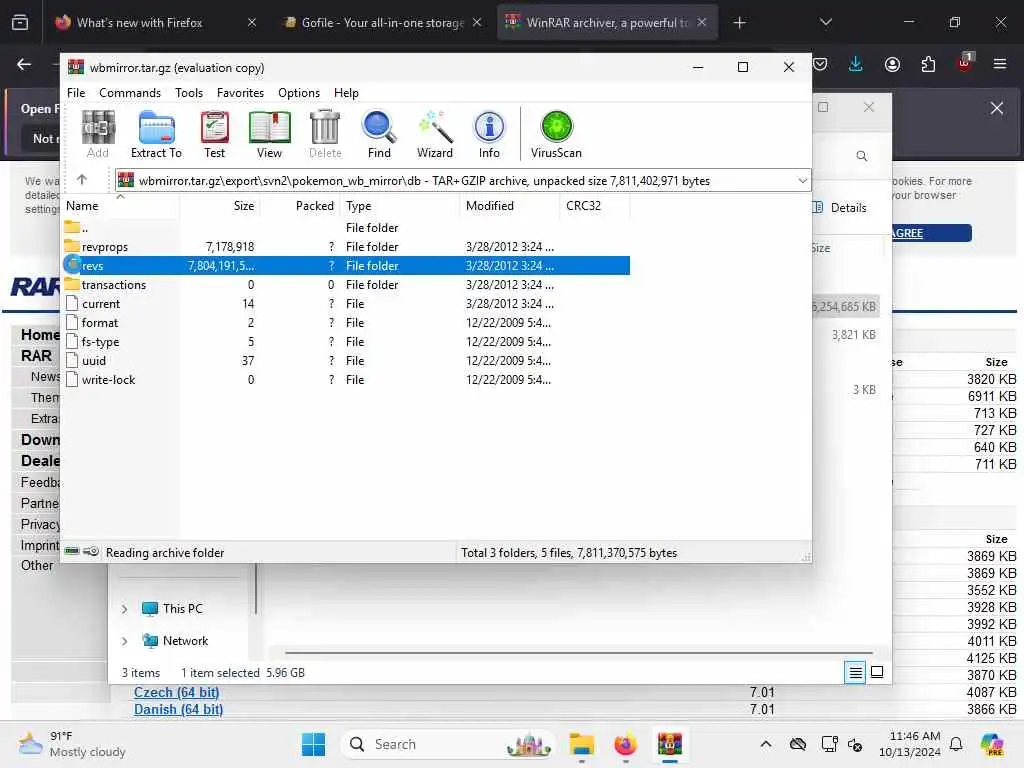Sort WinRAR list by Name column
This screenshot has height=768, width=1024.
[120, 206]
